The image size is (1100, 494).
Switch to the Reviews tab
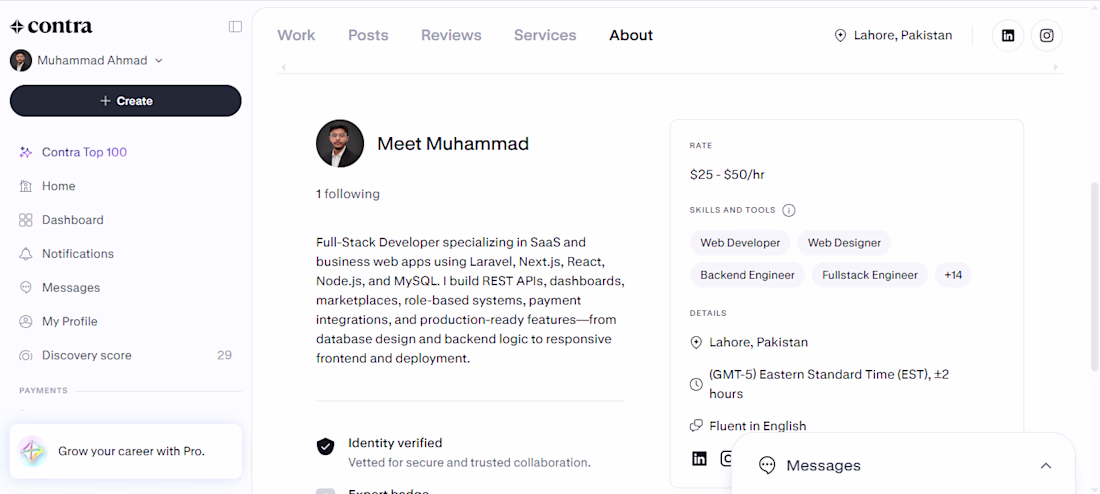click(x=451, y=35)
